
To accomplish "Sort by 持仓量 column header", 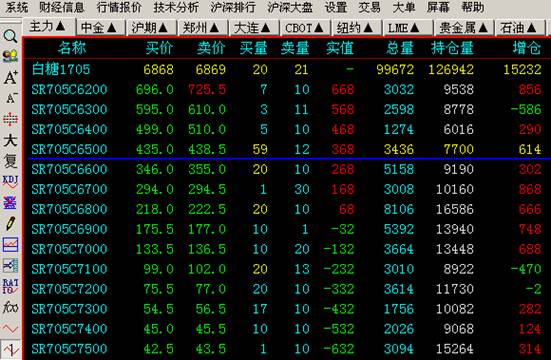I will [x=452, y=48].
